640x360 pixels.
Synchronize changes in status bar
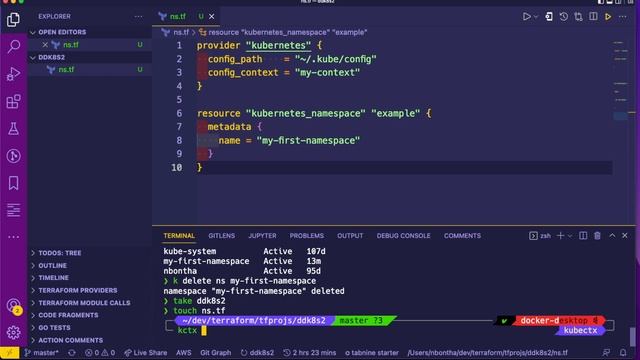pos(72,353)
